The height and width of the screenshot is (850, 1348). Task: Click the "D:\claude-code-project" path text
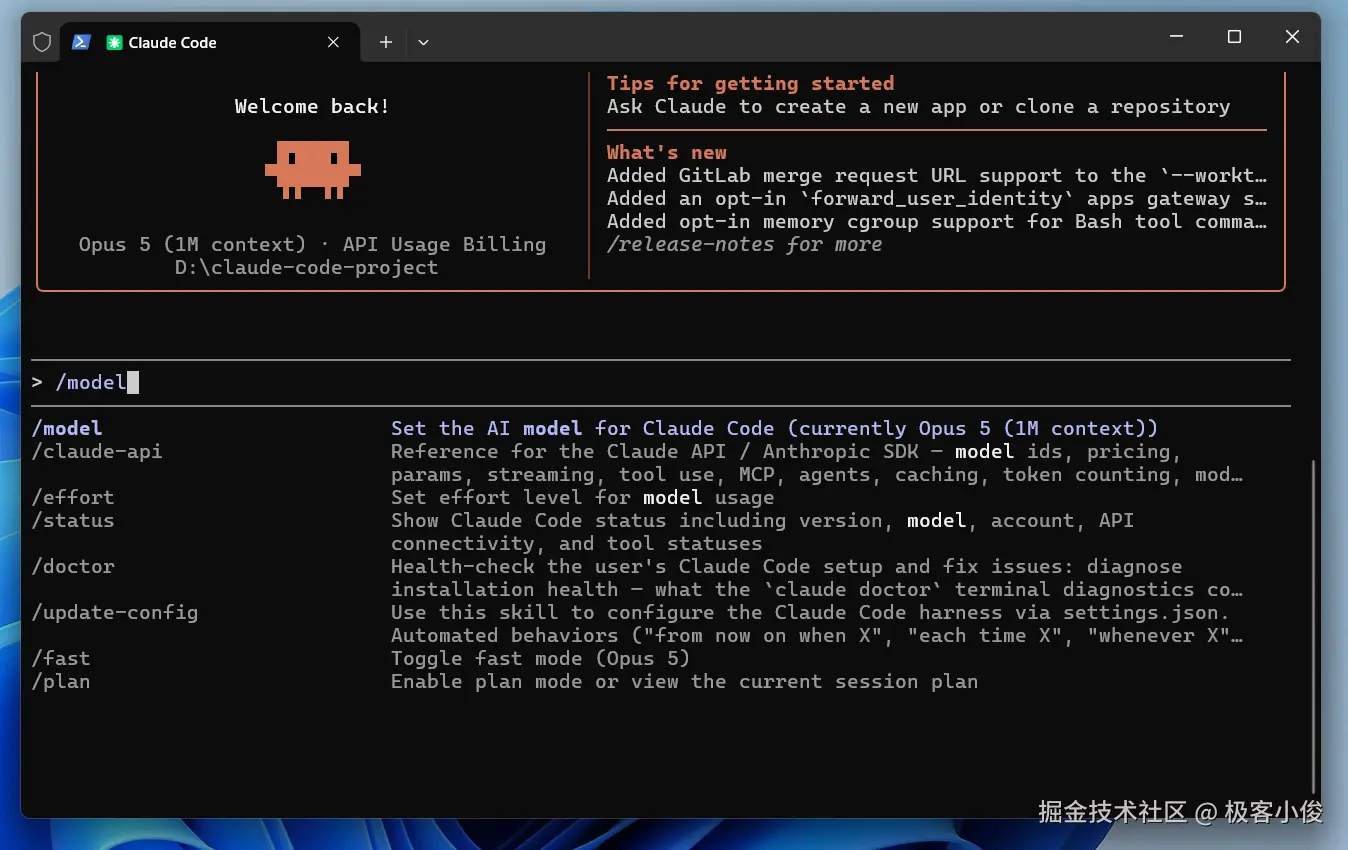pyautogui.click(x=306, y=267)
